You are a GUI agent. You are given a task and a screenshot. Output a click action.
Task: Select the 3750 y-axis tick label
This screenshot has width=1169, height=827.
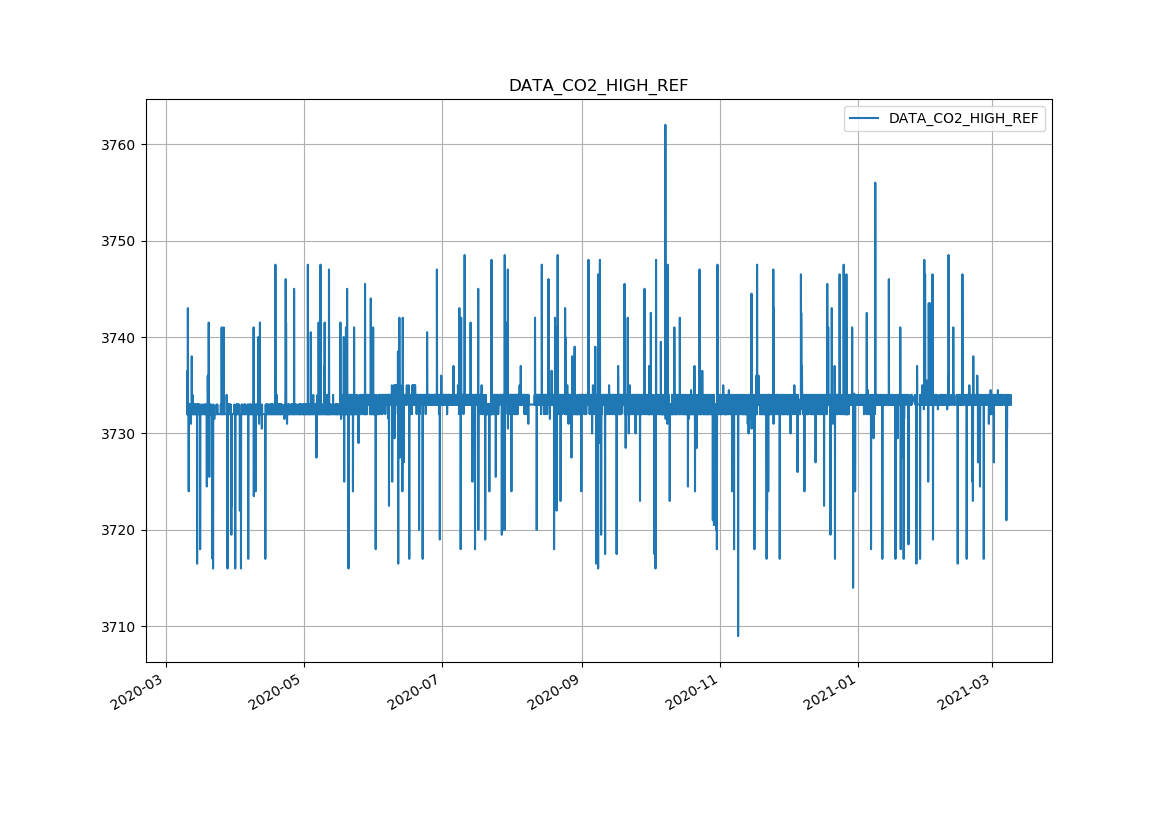(x=118, y=241)
